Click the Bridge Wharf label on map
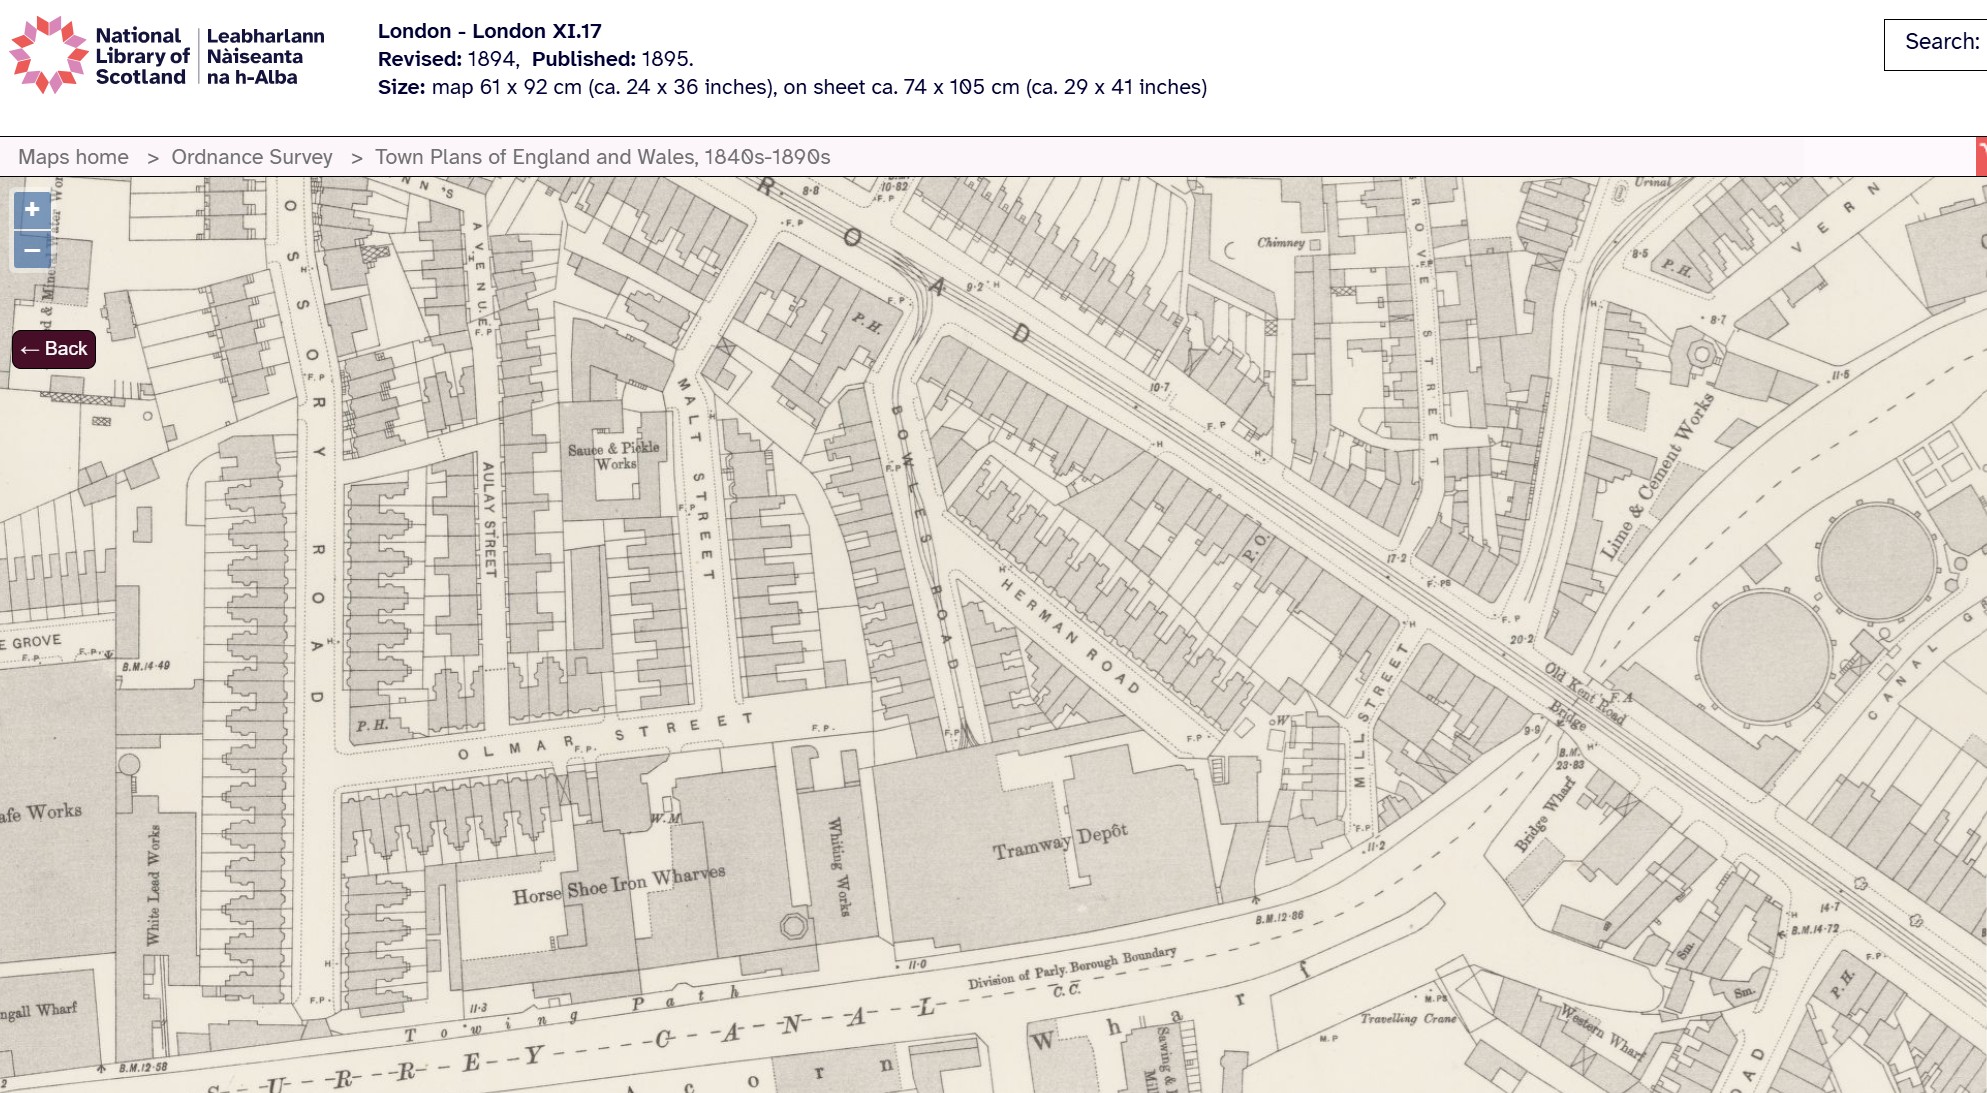Viewport: 1987px width, 1093px height. (1544, 815)
